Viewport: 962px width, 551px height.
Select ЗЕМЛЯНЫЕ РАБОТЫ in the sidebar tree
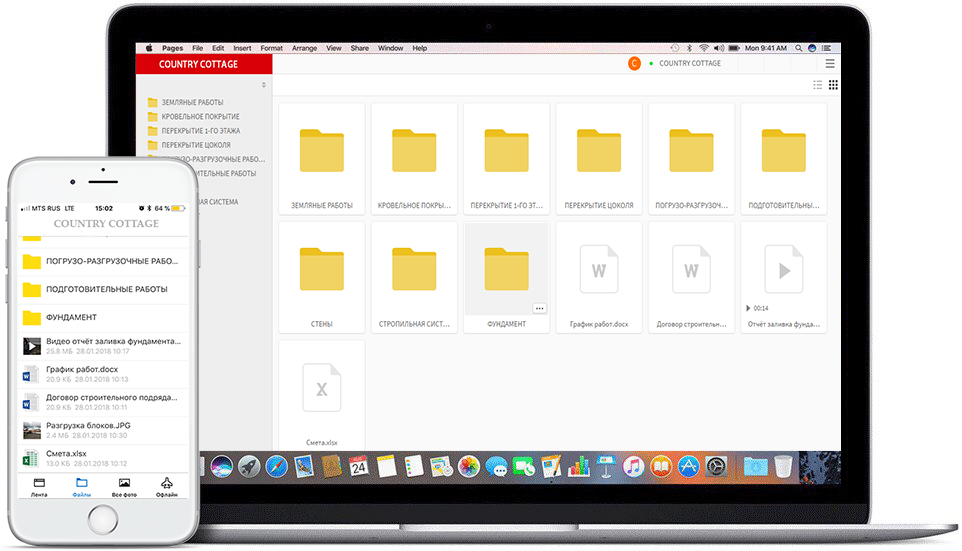click(192, 103)
